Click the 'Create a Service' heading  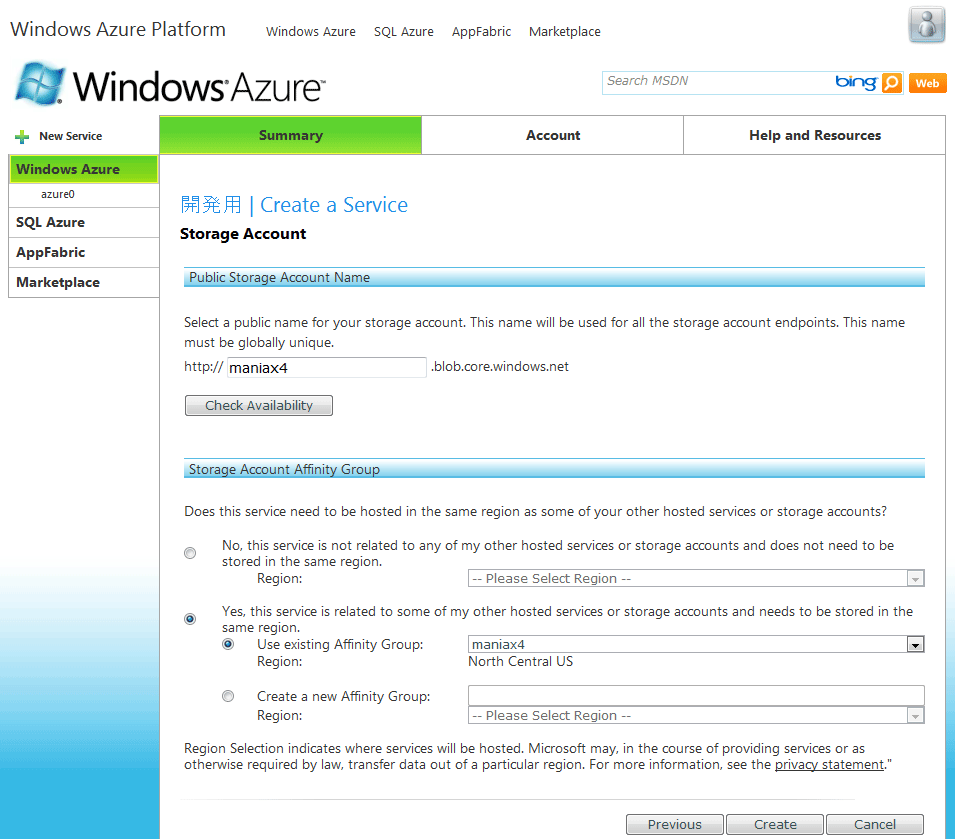[x=334, y=205]
